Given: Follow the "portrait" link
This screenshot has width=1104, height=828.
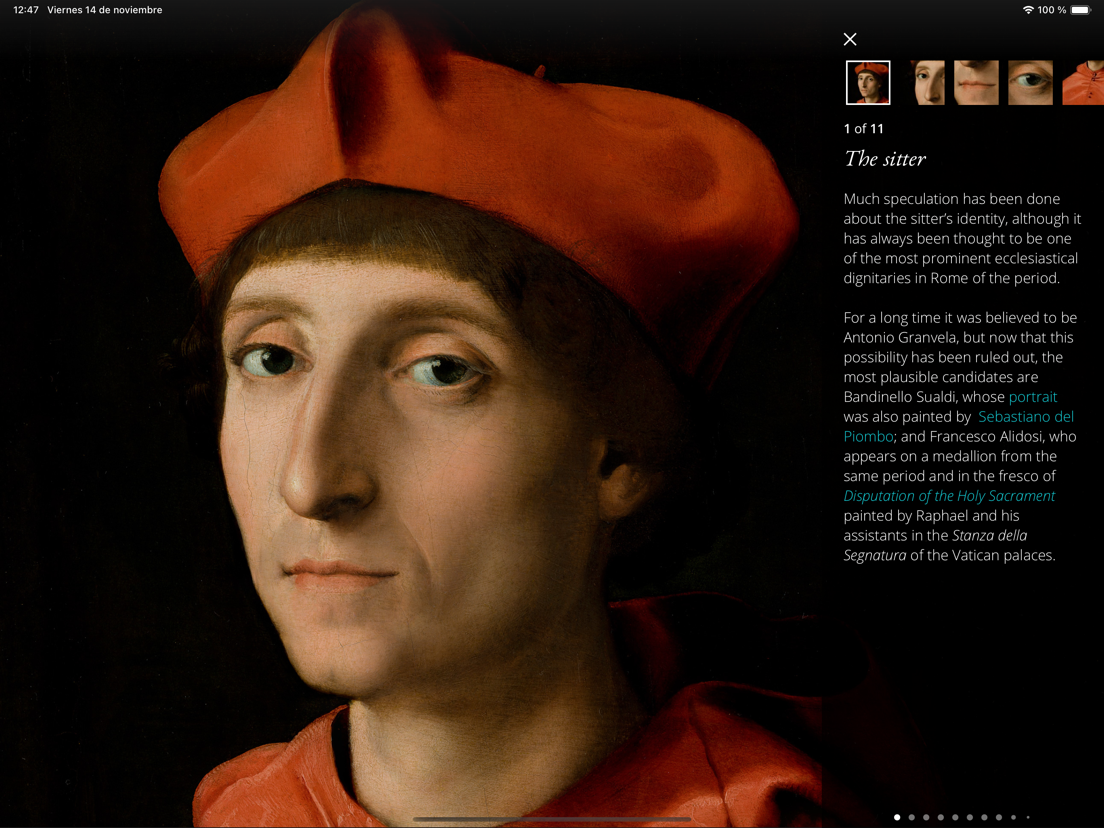Looking at the screenshot, I should pos(1033,397).
